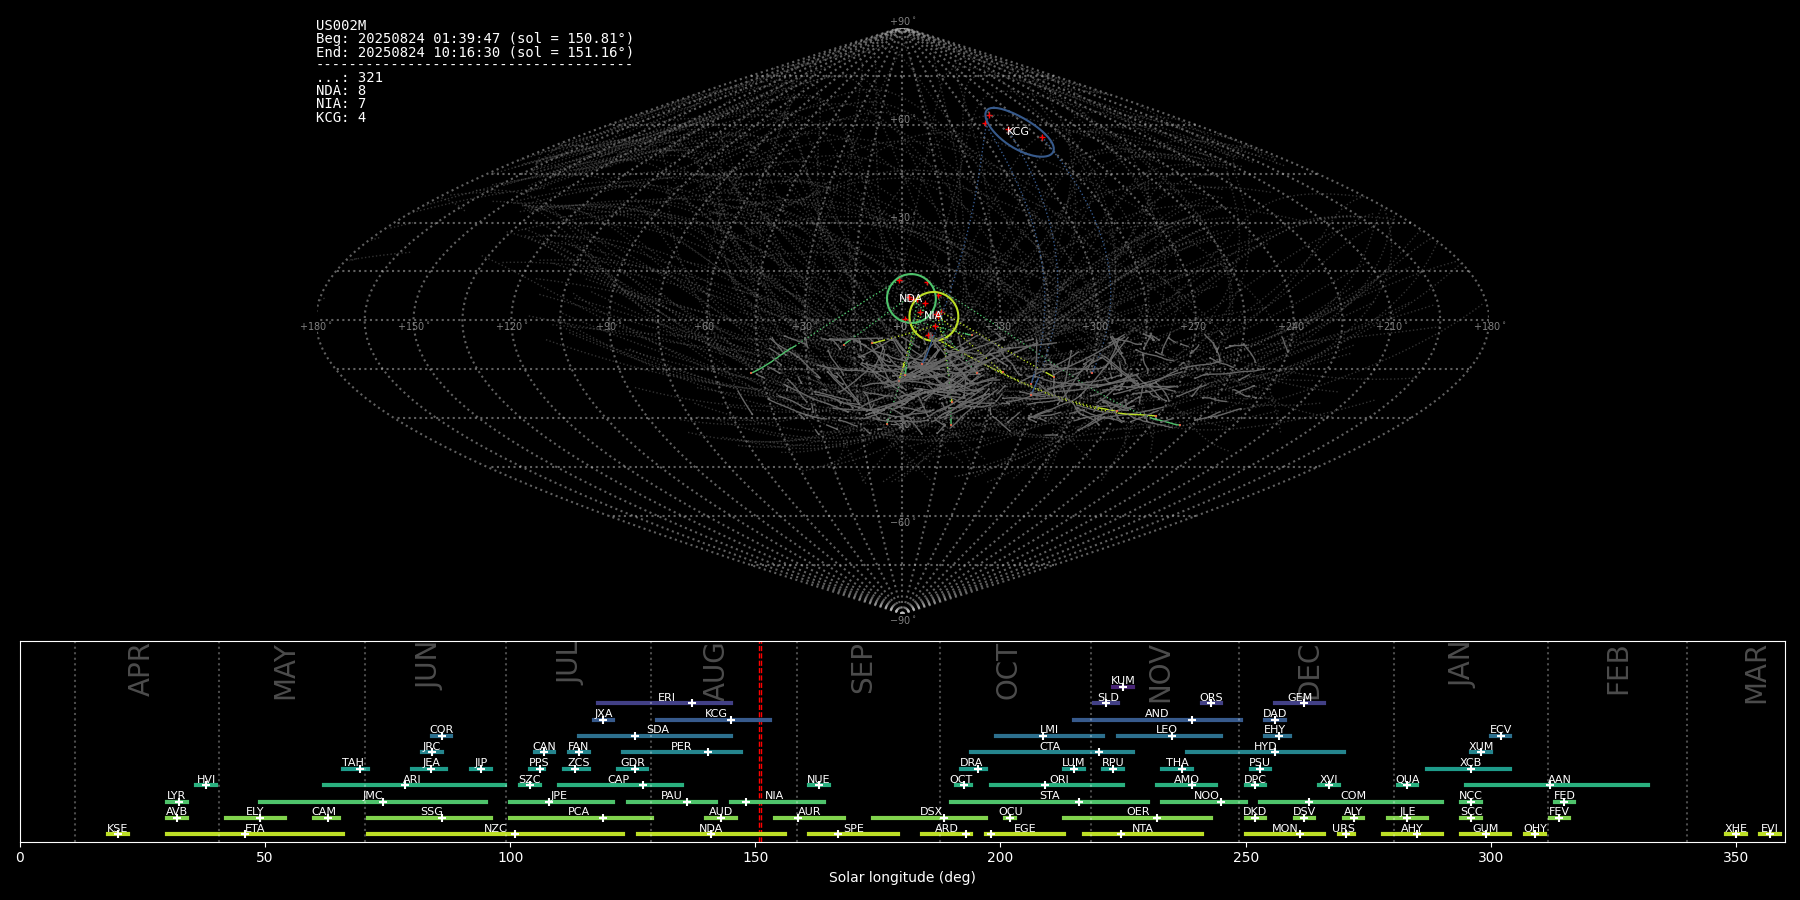Click the SPE shower label in the timeline
Viewport: 1800px width, 900px height.
point(853,829)
